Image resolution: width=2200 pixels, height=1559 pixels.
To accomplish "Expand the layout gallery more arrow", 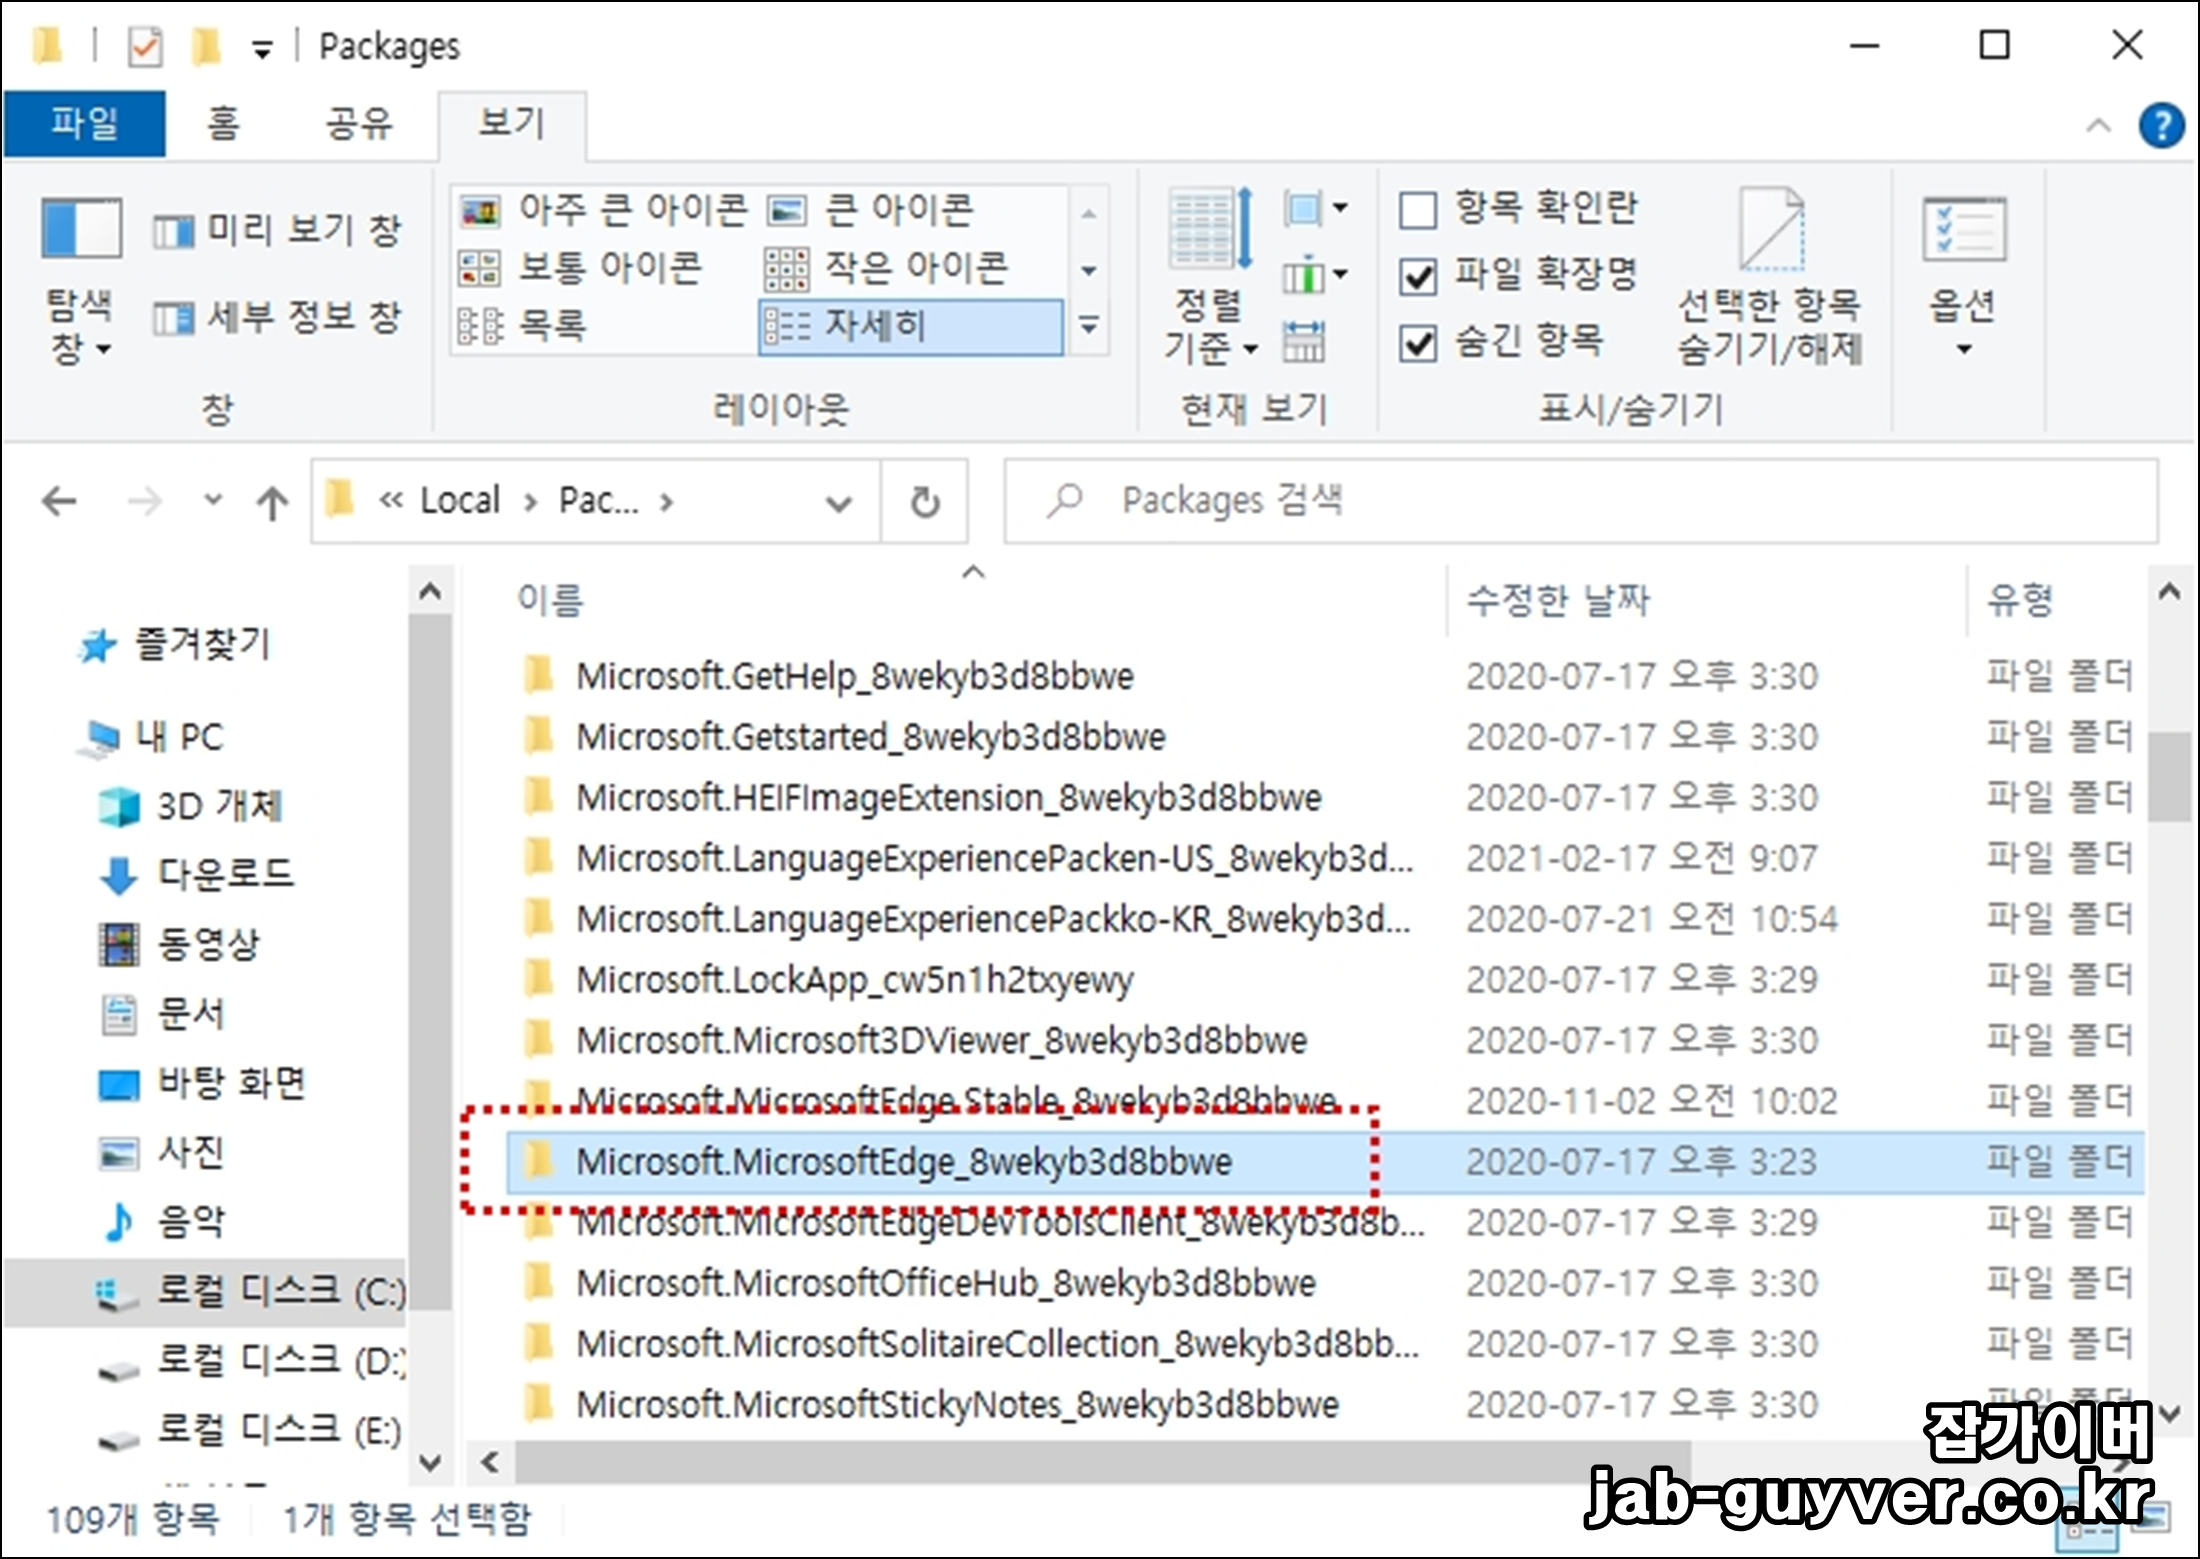I will point(1089,326).
